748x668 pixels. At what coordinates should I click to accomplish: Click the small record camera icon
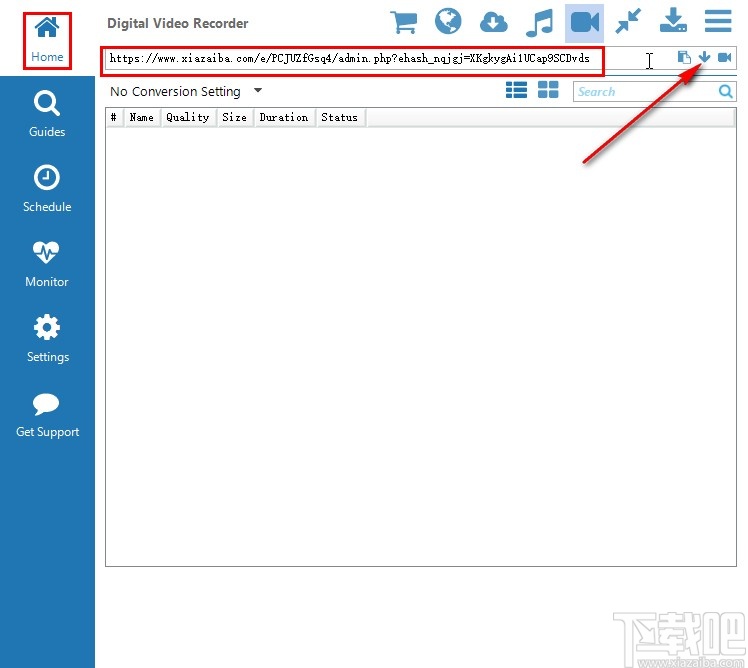click(x=725, y=58)
